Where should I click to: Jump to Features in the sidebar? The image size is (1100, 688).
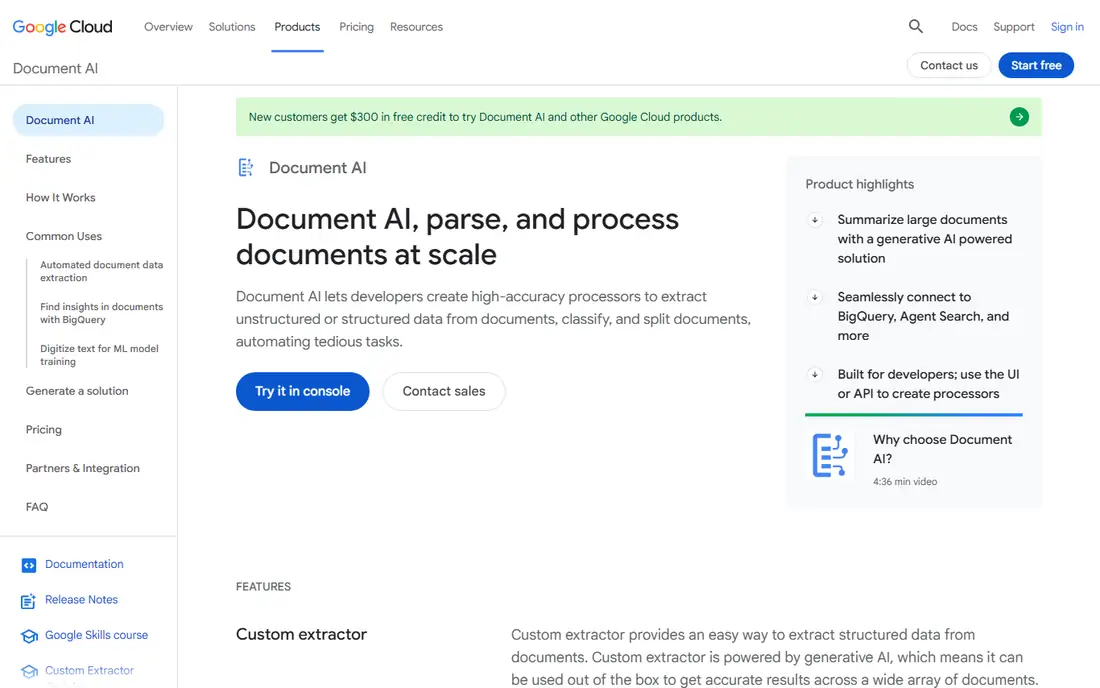(x=48, y=159)
